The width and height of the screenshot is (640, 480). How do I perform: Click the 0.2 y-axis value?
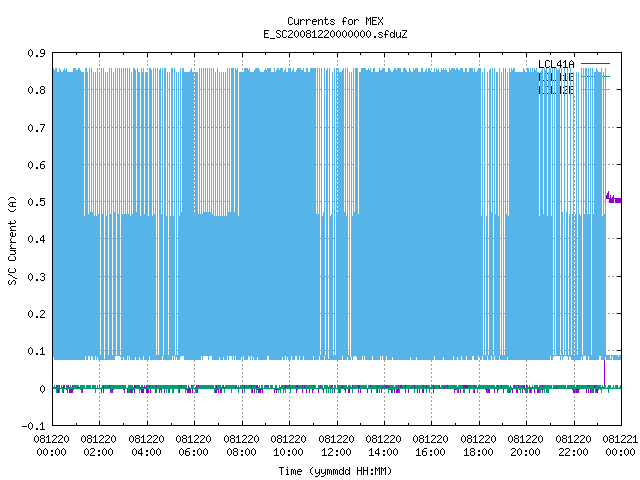36,314
